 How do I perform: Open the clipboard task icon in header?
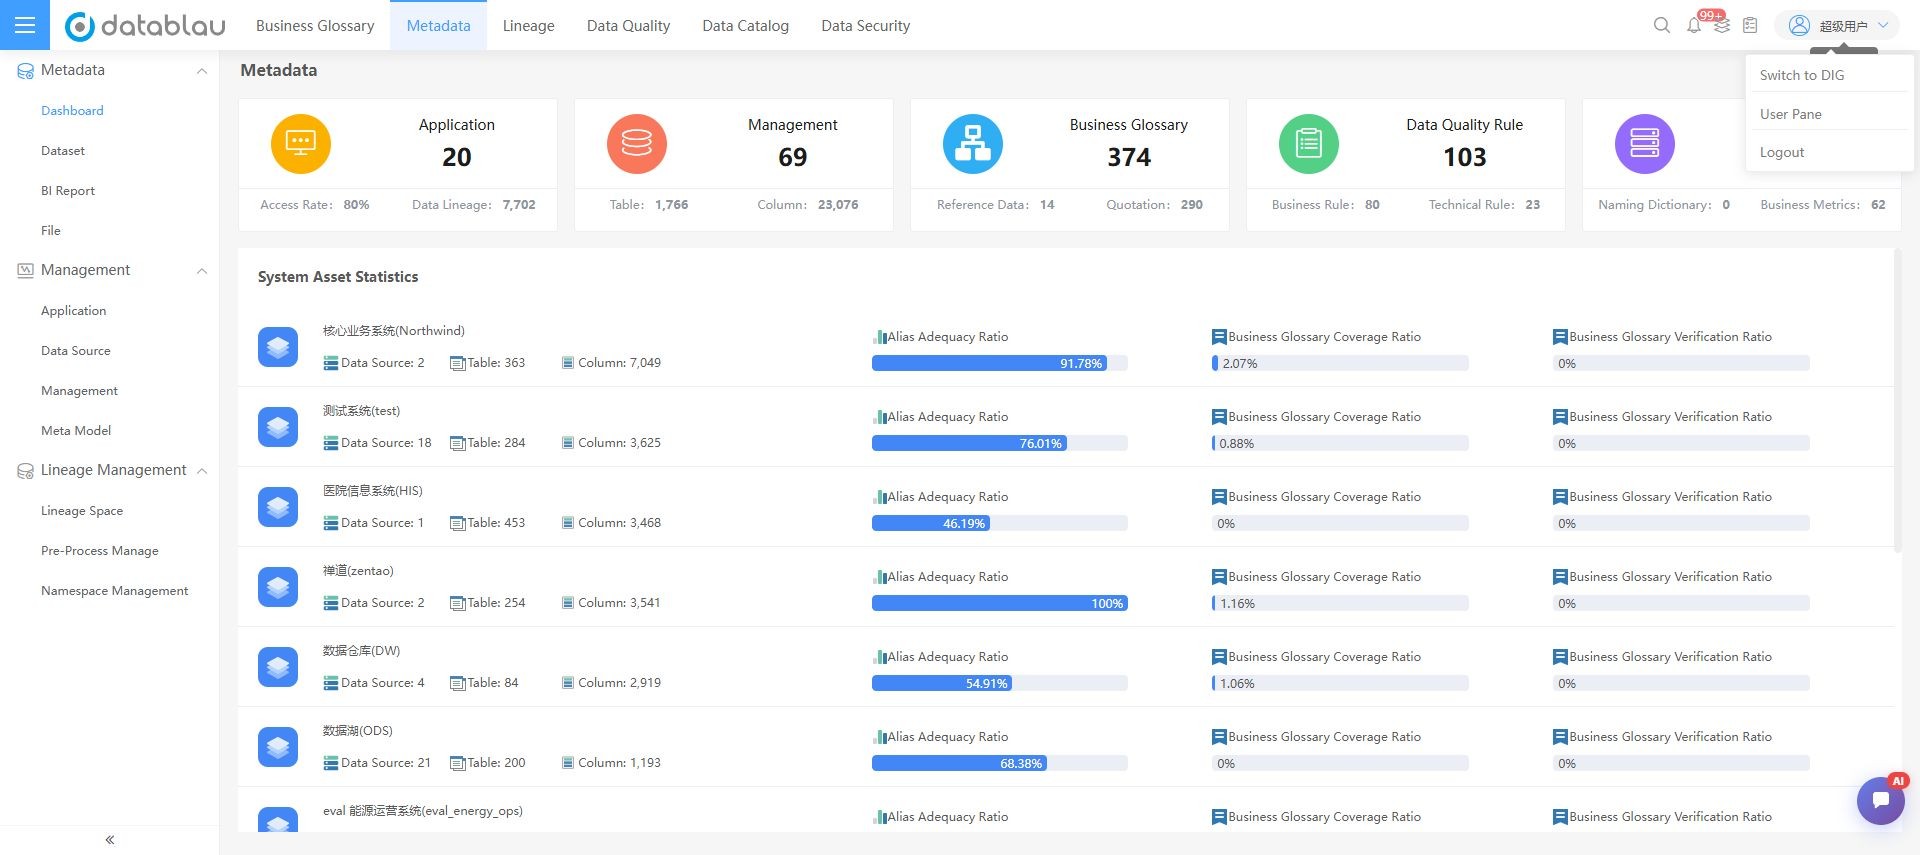[1750, 25]
